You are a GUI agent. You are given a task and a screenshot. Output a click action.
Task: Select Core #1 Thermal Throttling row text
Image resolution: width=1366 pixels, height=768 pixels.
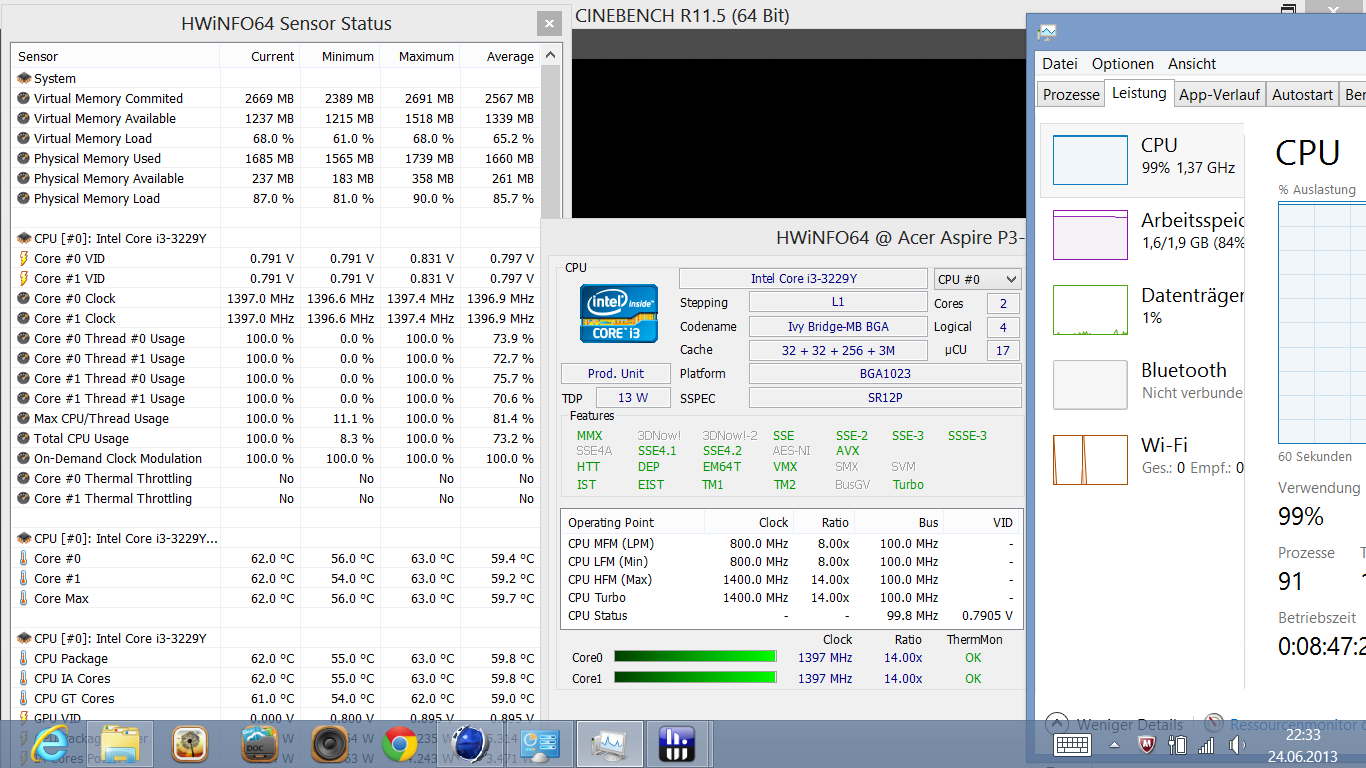point(113,498)
